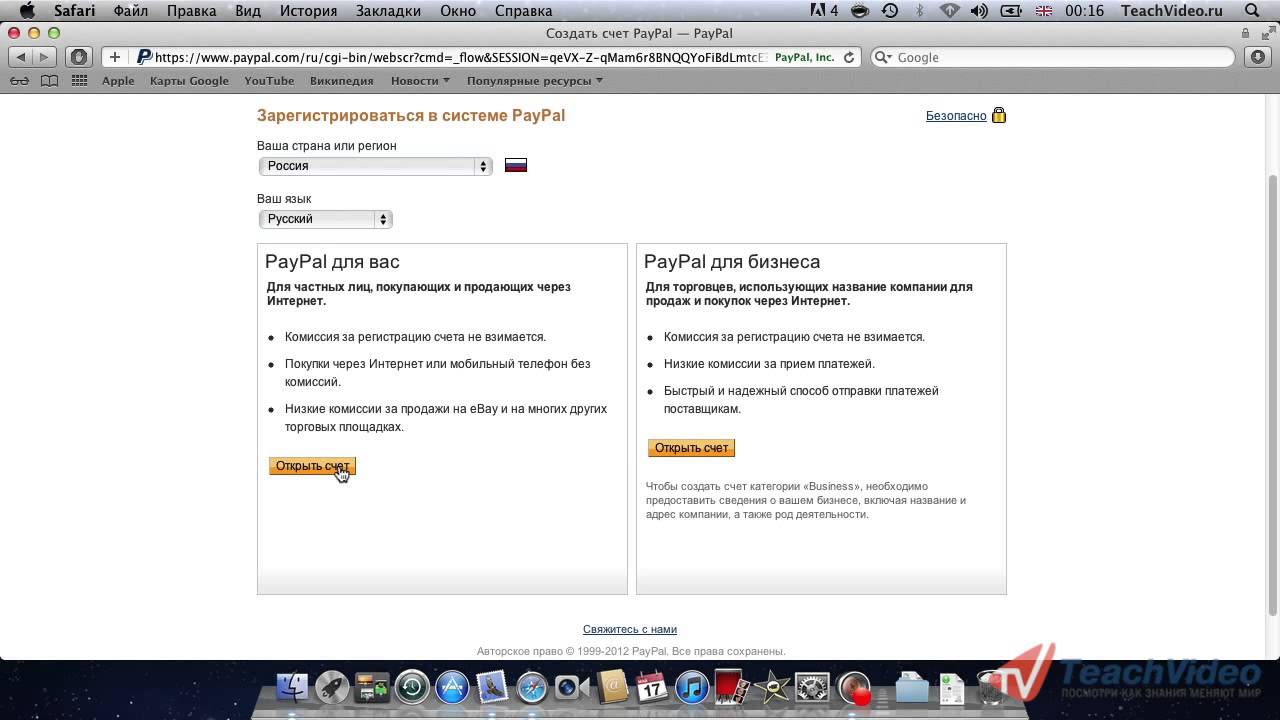Viewport: 1280px width, 720px height.
Task: Open the language dropdown showing Русский
Action: tap(325, 219)
